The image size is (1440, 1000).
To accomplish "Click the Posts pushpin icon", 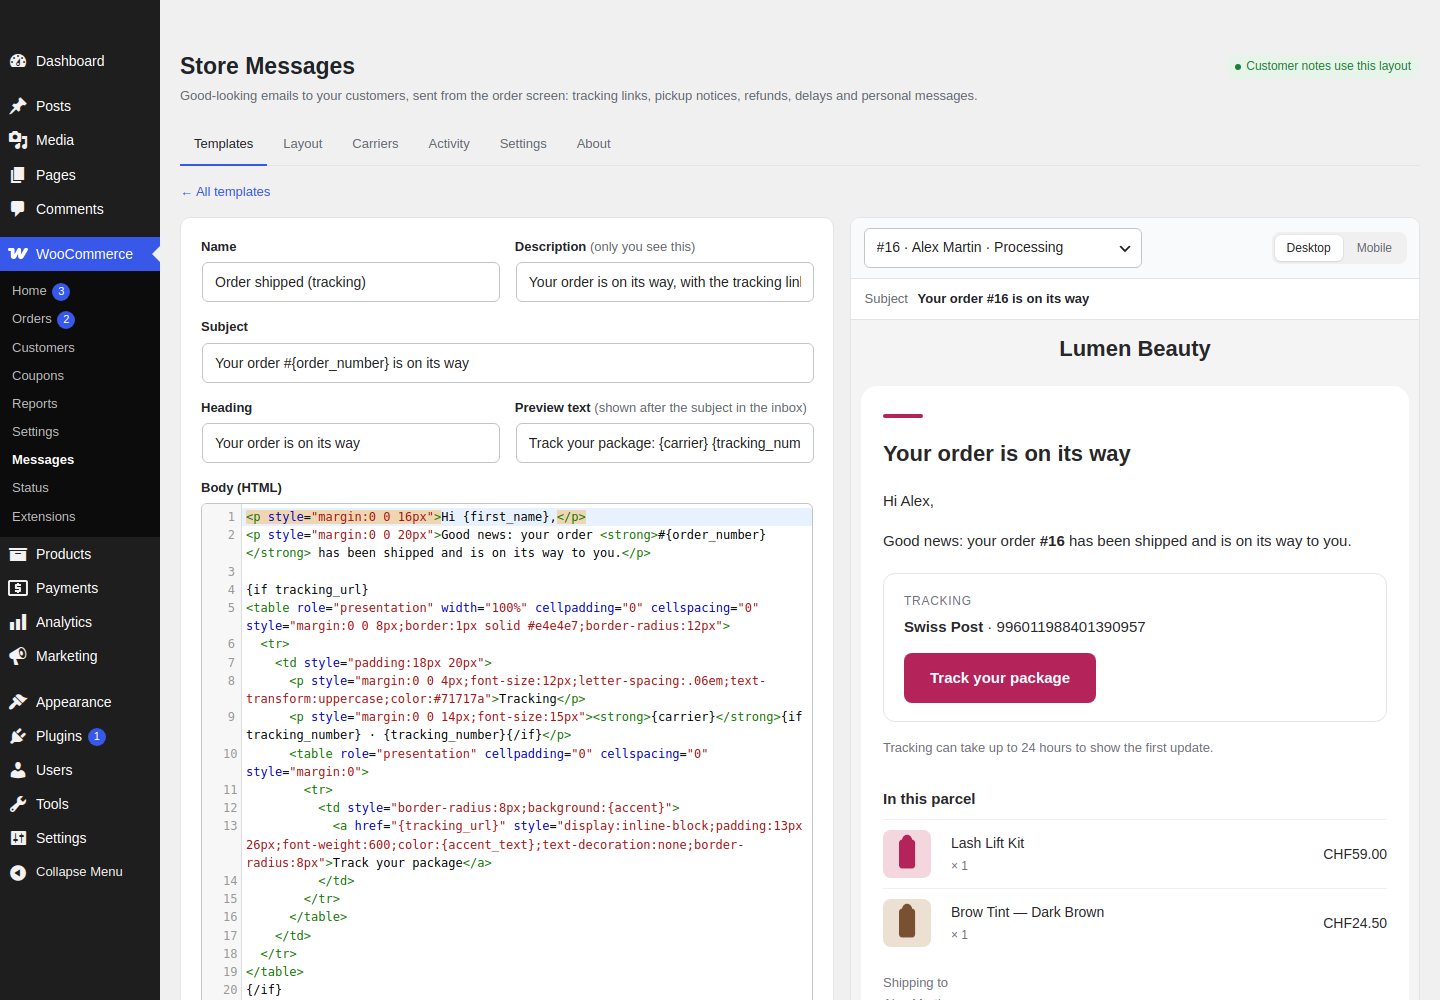I will tap(18, 106).
